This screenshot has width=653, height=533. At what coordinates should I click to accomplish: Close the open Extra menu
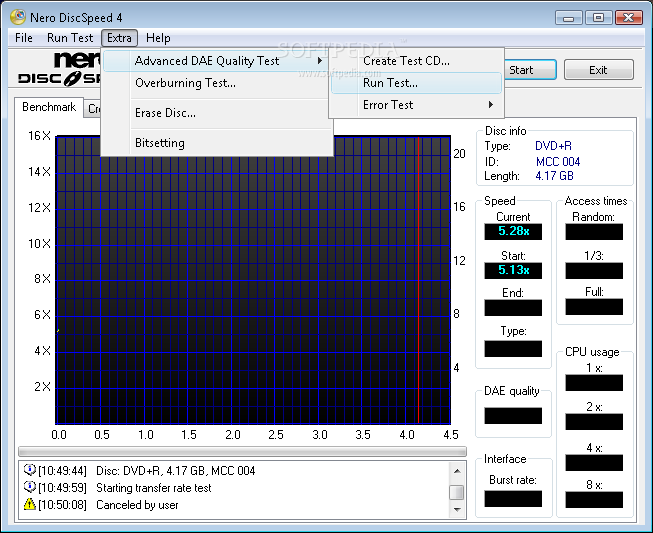pyautogui.click(x=119, y=38)
